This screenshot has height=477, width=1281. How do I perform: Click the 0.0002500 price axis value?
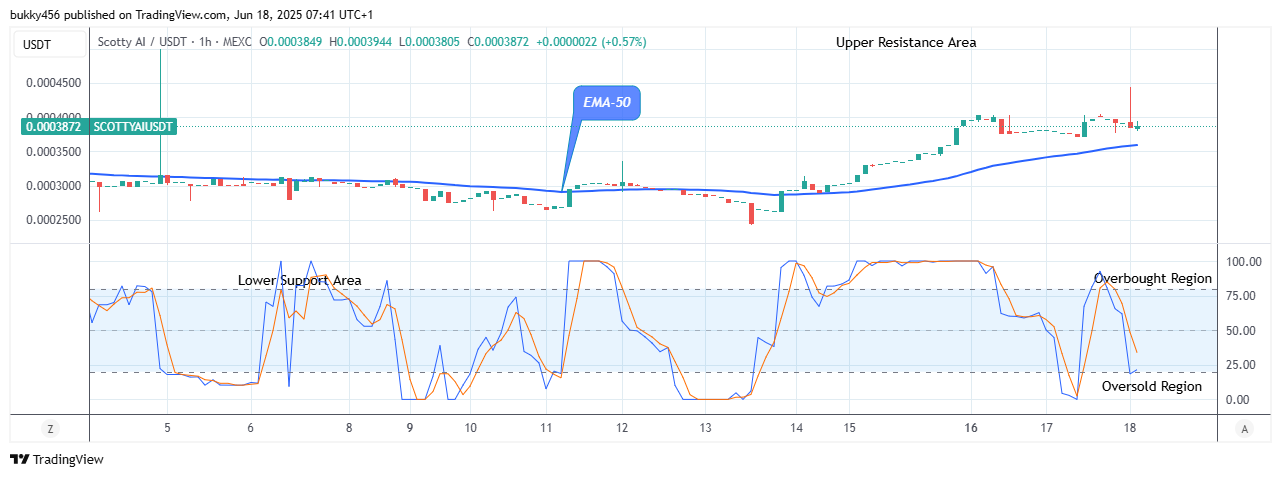54,220
